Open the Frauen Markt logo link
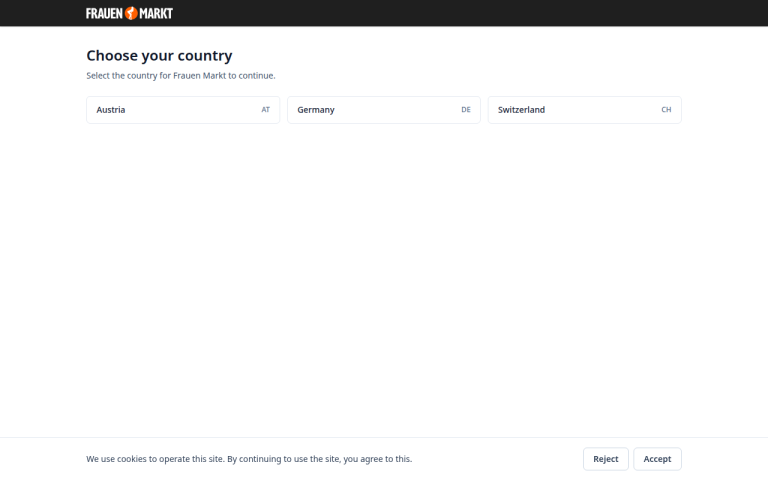768x480 pixels. pyautogui.click(x=129, y=13)
